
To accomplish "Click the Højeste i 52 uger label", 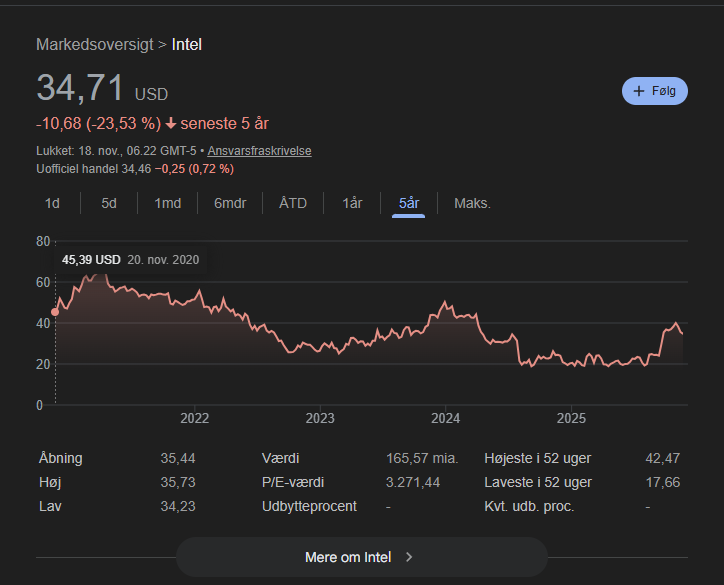I will point(537,458).
